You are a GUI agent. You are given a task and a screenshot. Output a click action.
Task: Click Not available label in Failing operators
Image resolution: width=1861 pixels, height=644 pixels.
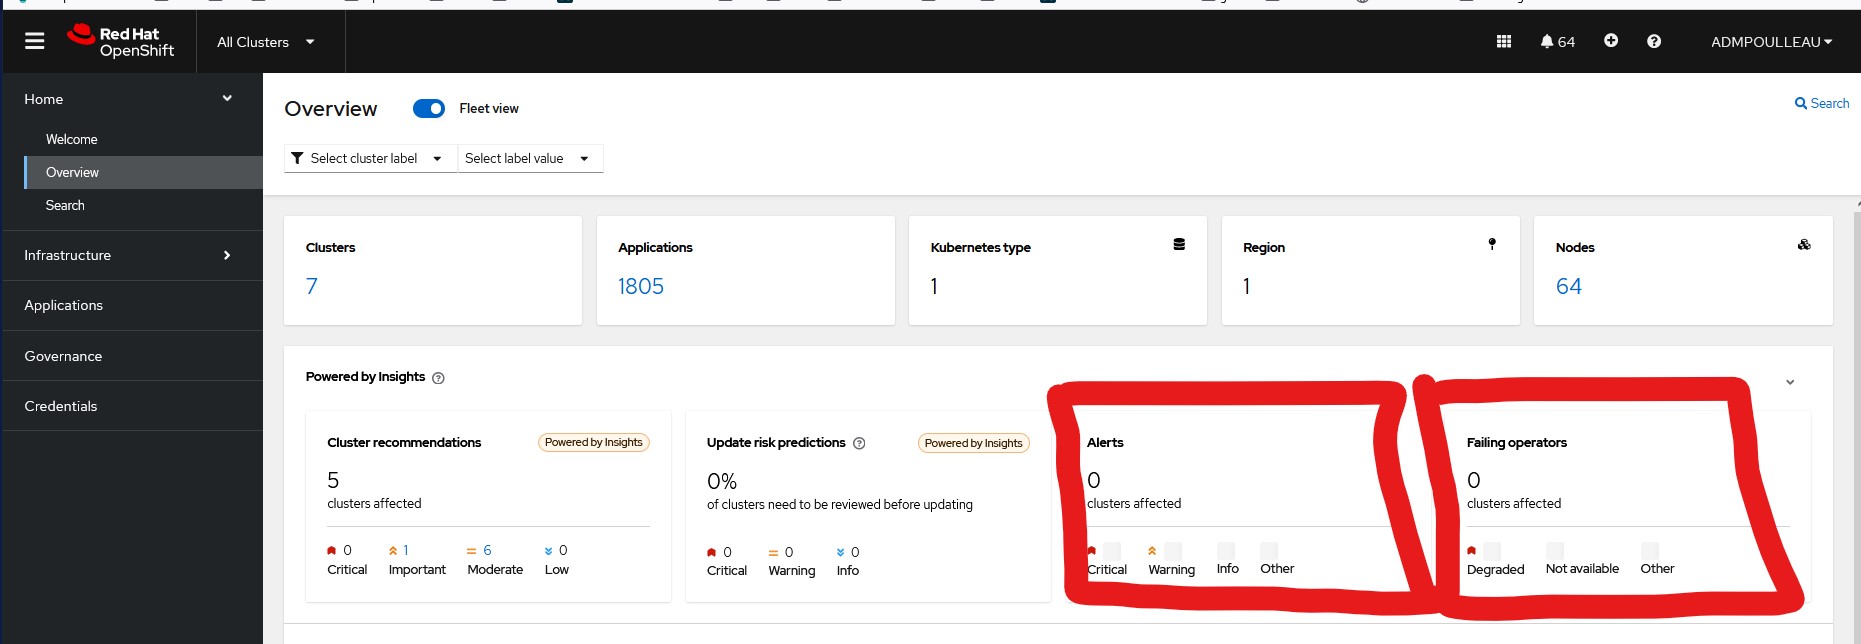1582,568
